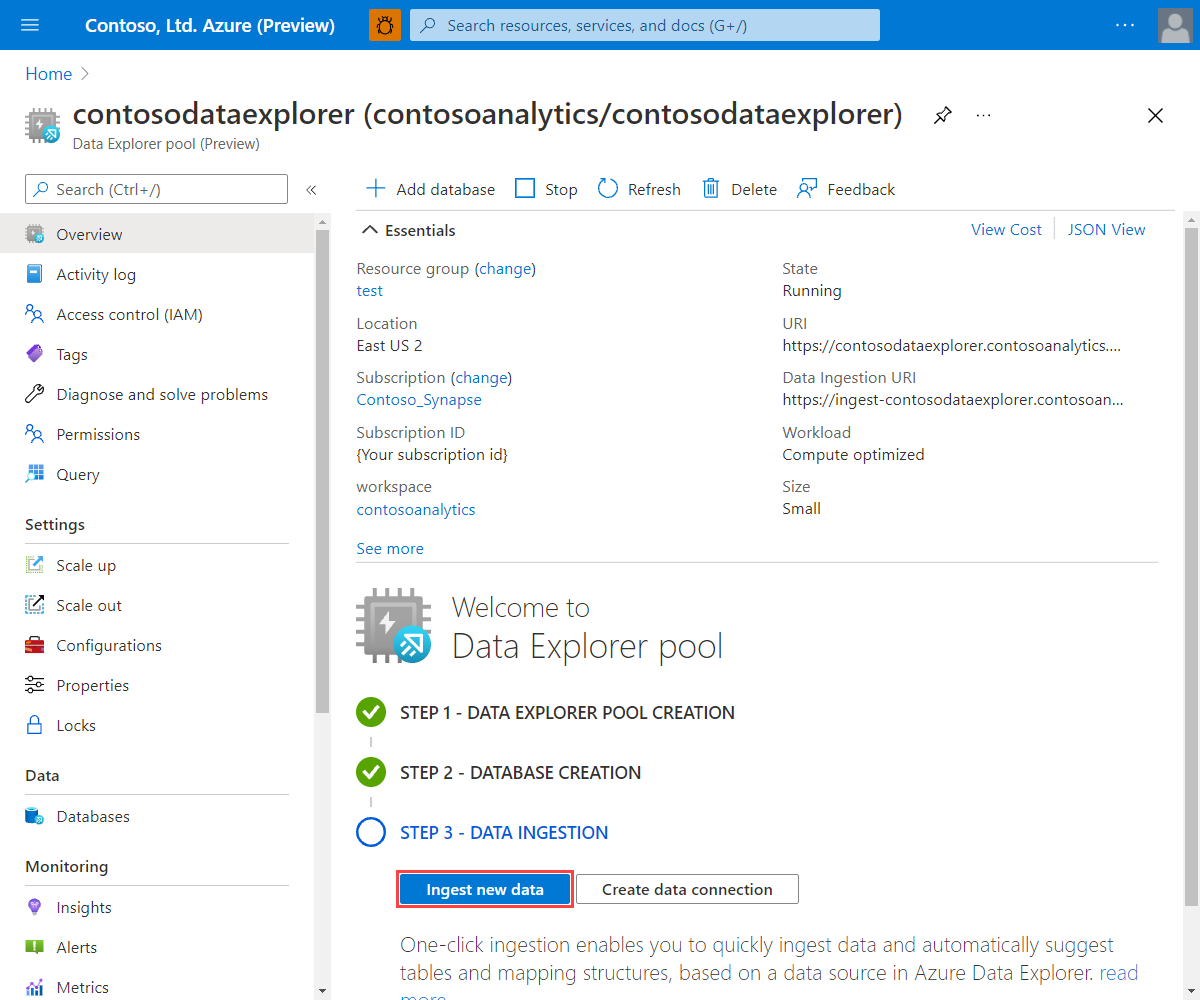This screenshot has width=1200, height=1000.
Task: Click Ingest new data button
Action: [485, 889]
